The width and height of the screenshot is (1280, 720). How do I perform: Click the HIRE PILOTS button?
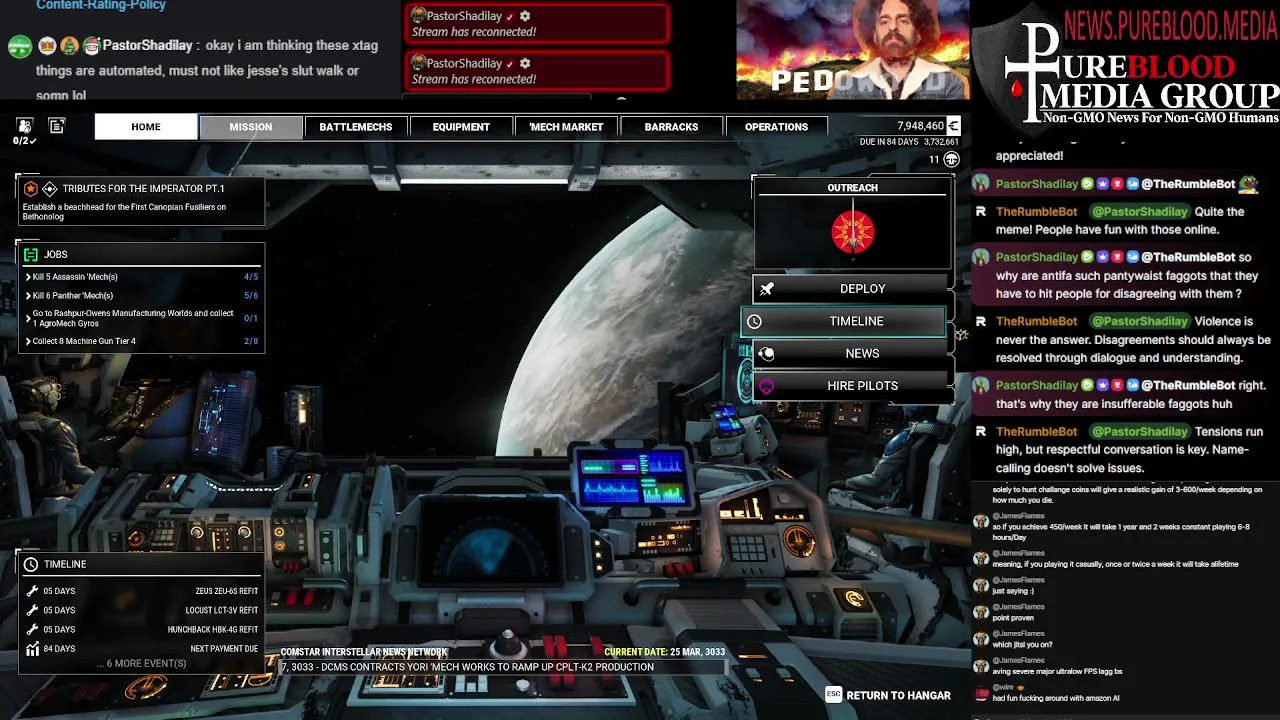(x=851, y=386)
